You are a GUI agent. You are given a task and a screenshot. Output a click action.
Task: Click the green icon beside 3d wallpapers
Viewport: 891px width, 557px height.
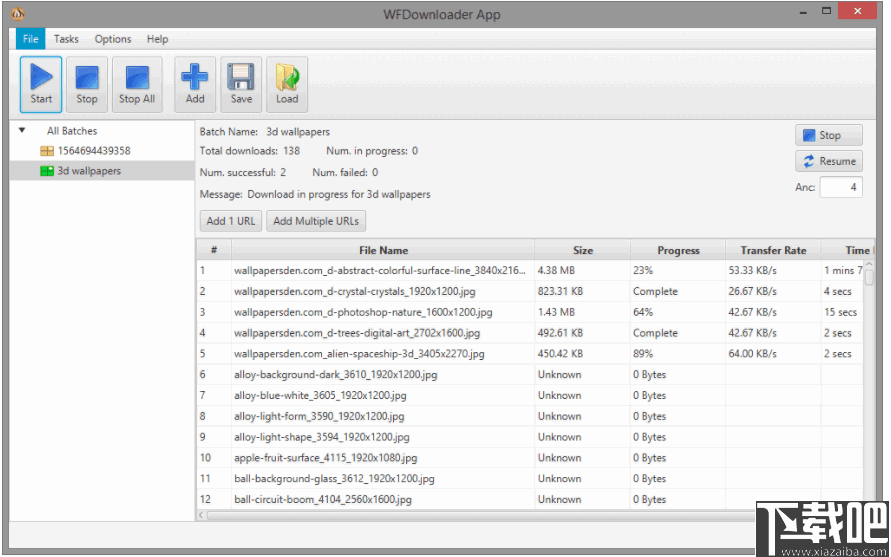pos(47,171)
